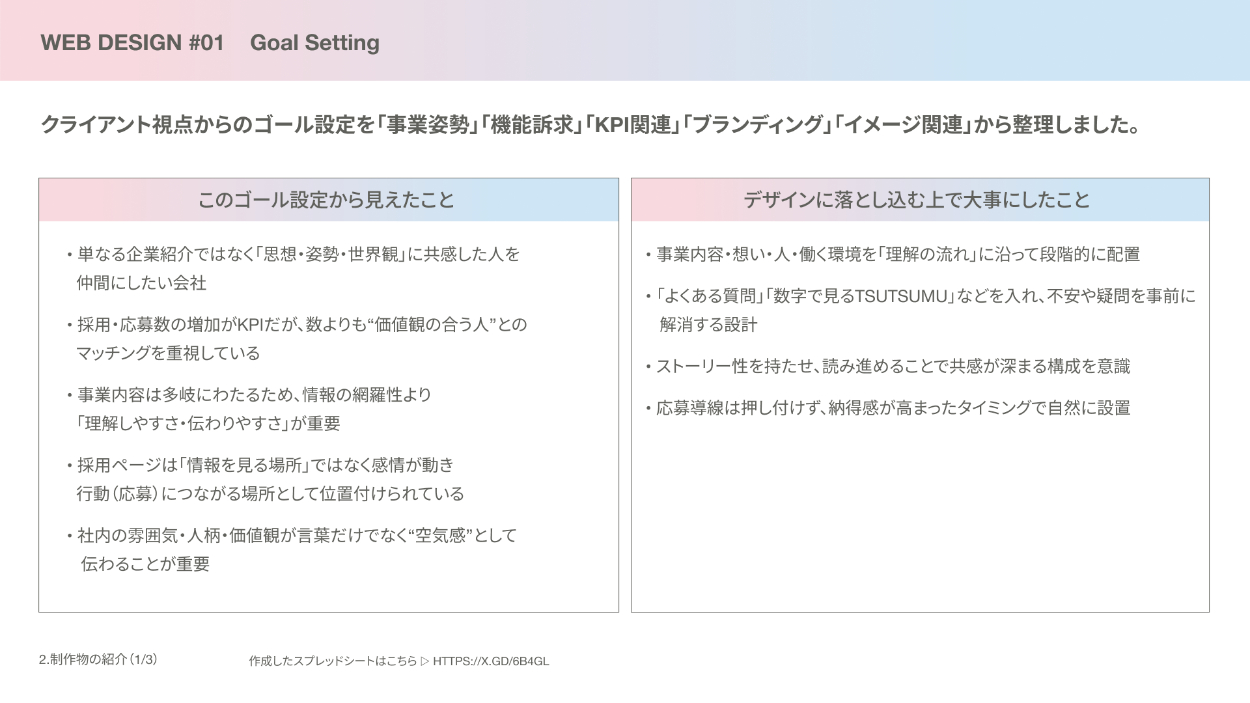Select the Goal Setting heading text
The image size is (1250, 703).
point(314,43)
